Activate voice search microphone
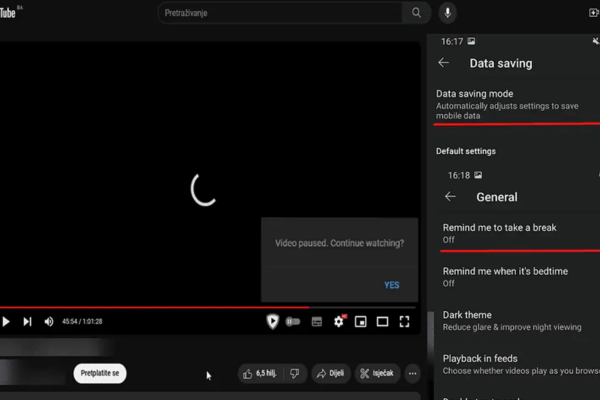Image resolution: width=600 pixels, height=400 pixels. pos(447,13)
